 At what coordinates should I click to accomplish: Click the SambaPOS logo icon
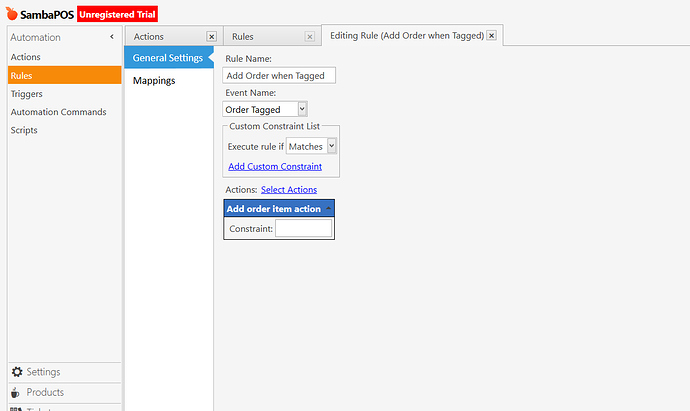[x=12, y=14]
